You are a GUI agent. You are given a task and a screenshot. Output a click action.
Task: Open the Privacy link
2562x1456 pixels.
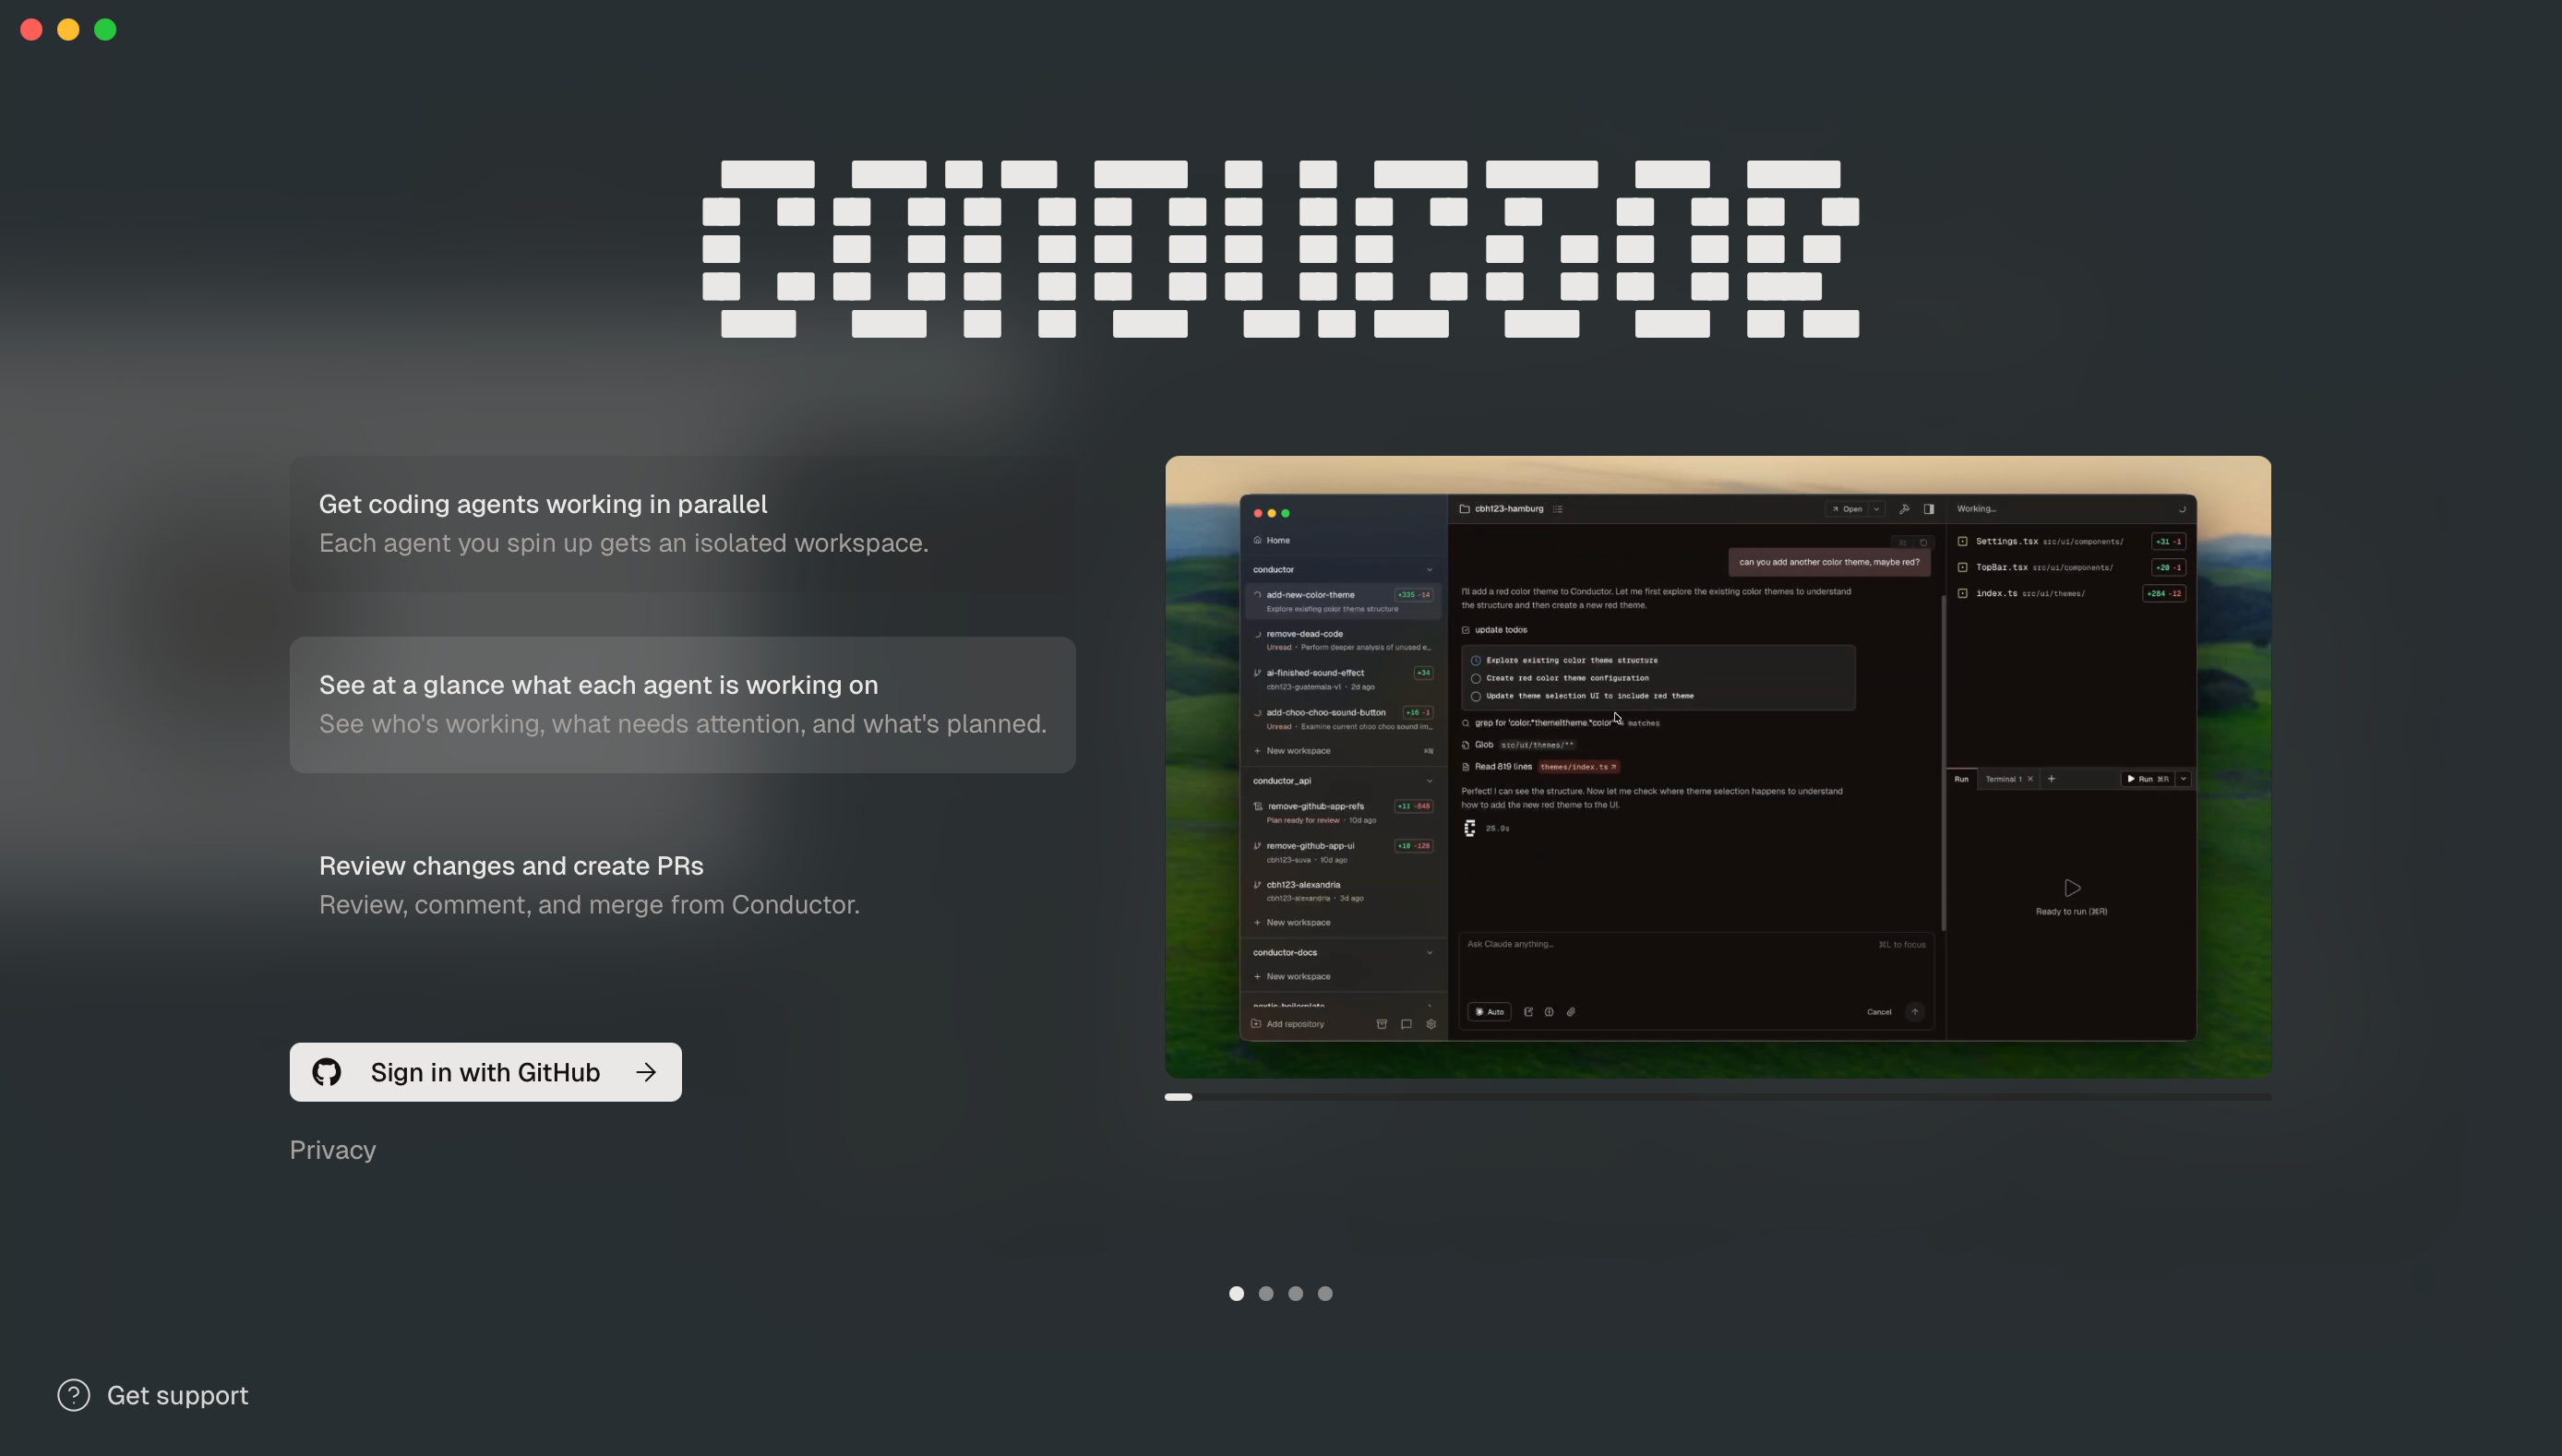pyautogui.click(x=332, y=1149)
